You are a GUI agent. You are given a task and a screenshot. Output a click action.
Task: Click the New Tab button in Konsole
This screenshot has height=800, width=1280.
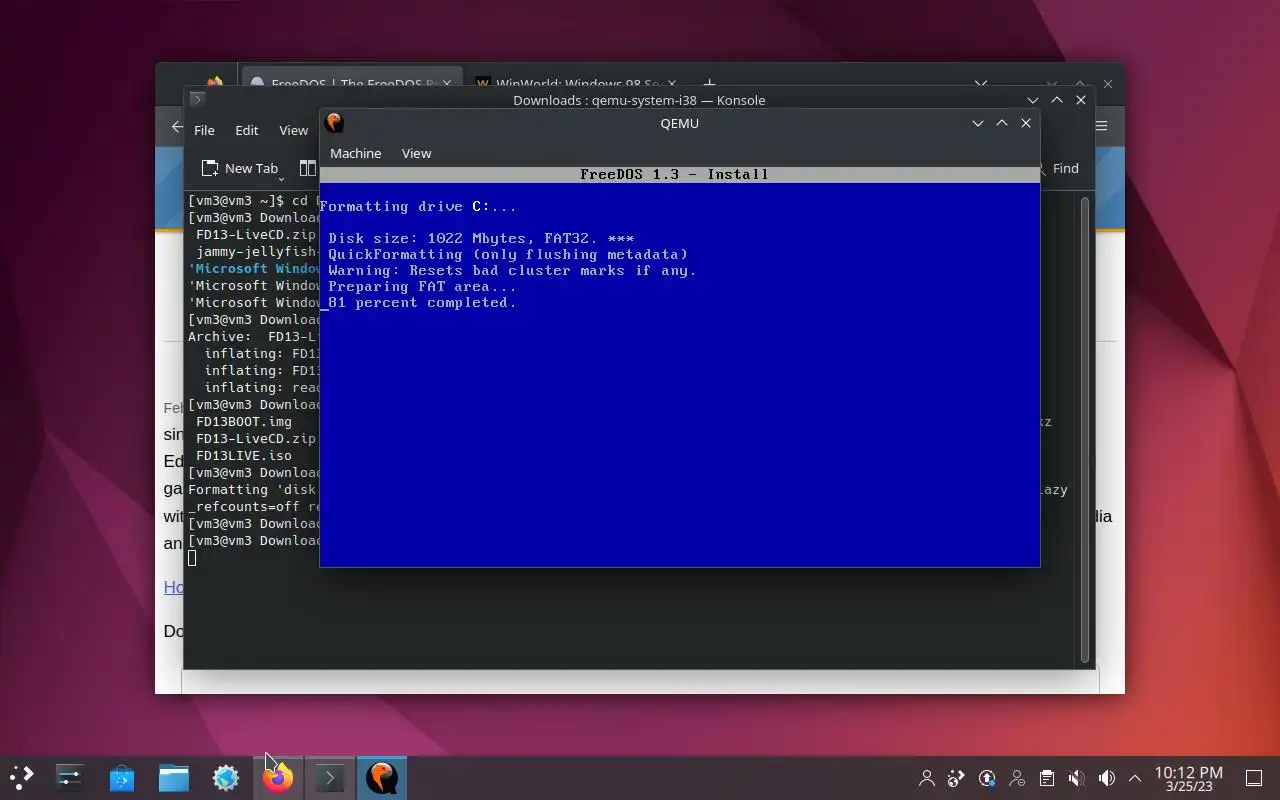240,168
